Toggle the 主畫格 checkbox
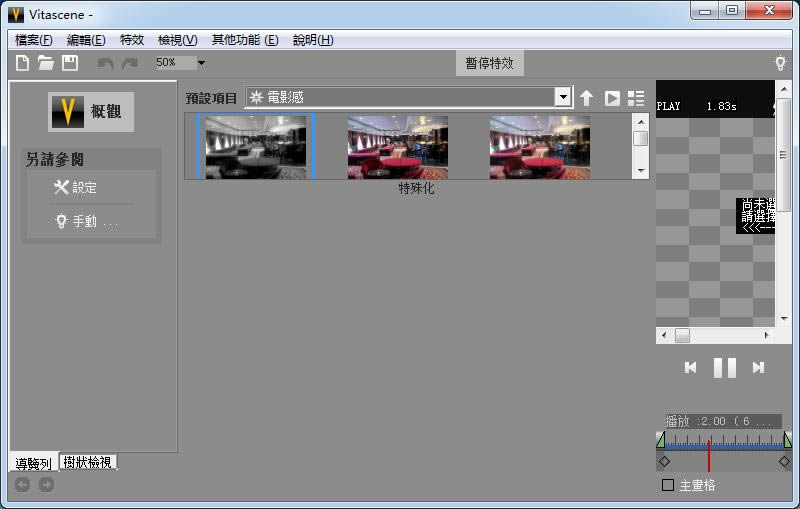The image size is (800, 509). click(x=668, y=485)
